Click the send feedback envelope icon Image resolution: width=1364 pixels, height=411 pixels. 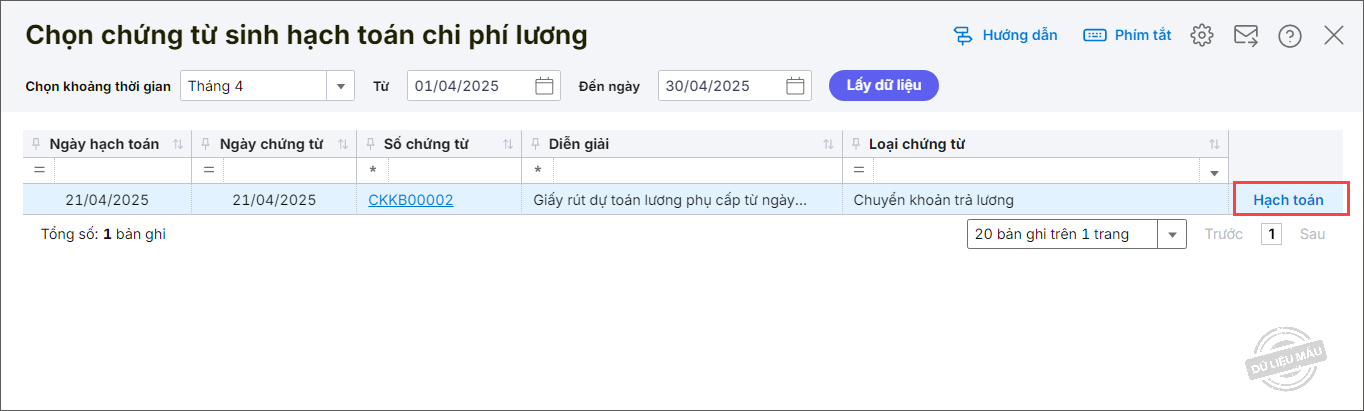(x=1245, y=36)
